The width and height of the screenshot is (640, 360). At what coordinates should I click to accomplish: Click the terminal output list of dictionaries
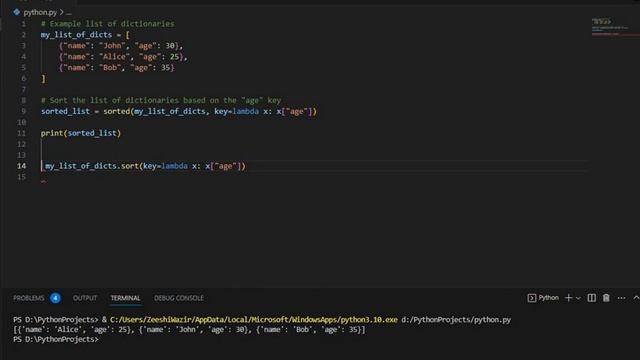(189, 329)
